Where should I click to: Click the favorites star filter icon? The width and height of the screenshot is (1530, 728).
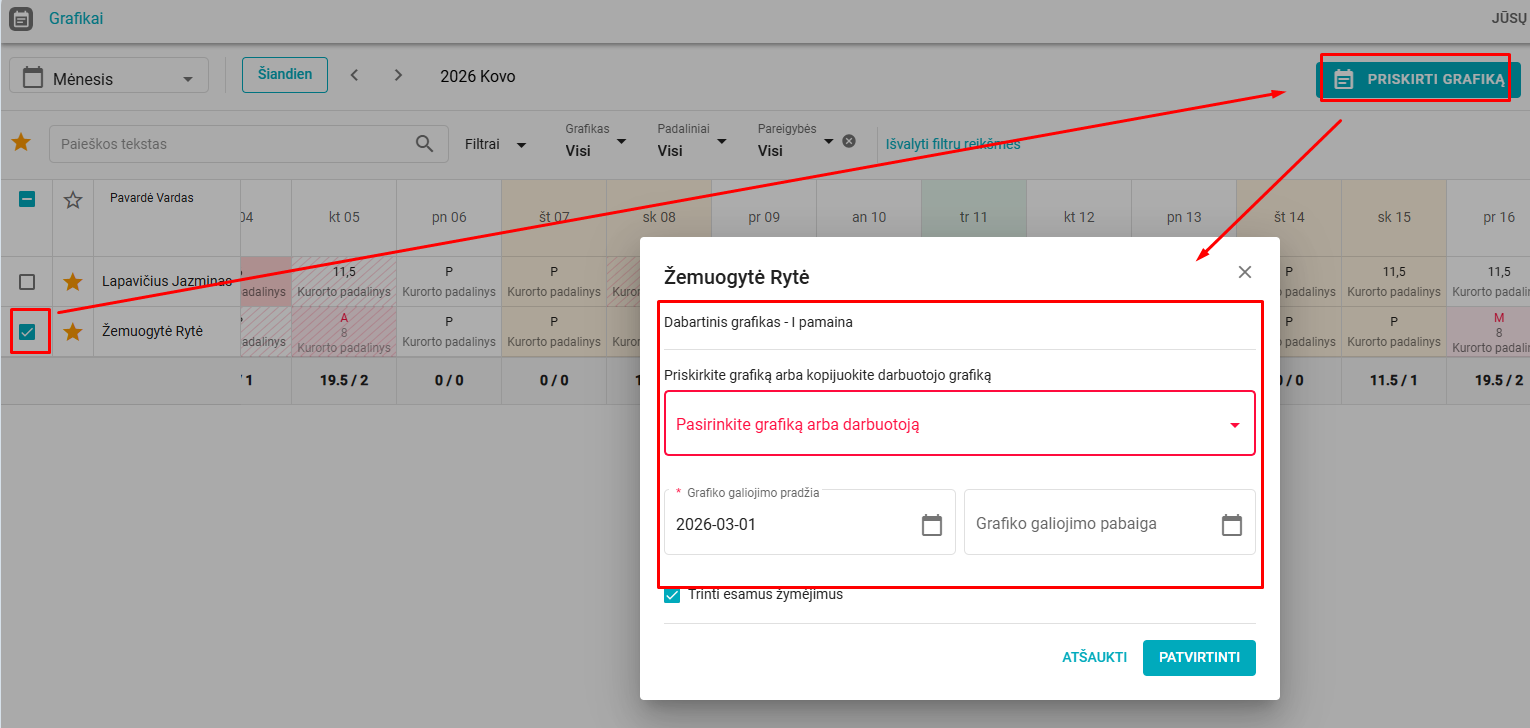click(21, 143)
